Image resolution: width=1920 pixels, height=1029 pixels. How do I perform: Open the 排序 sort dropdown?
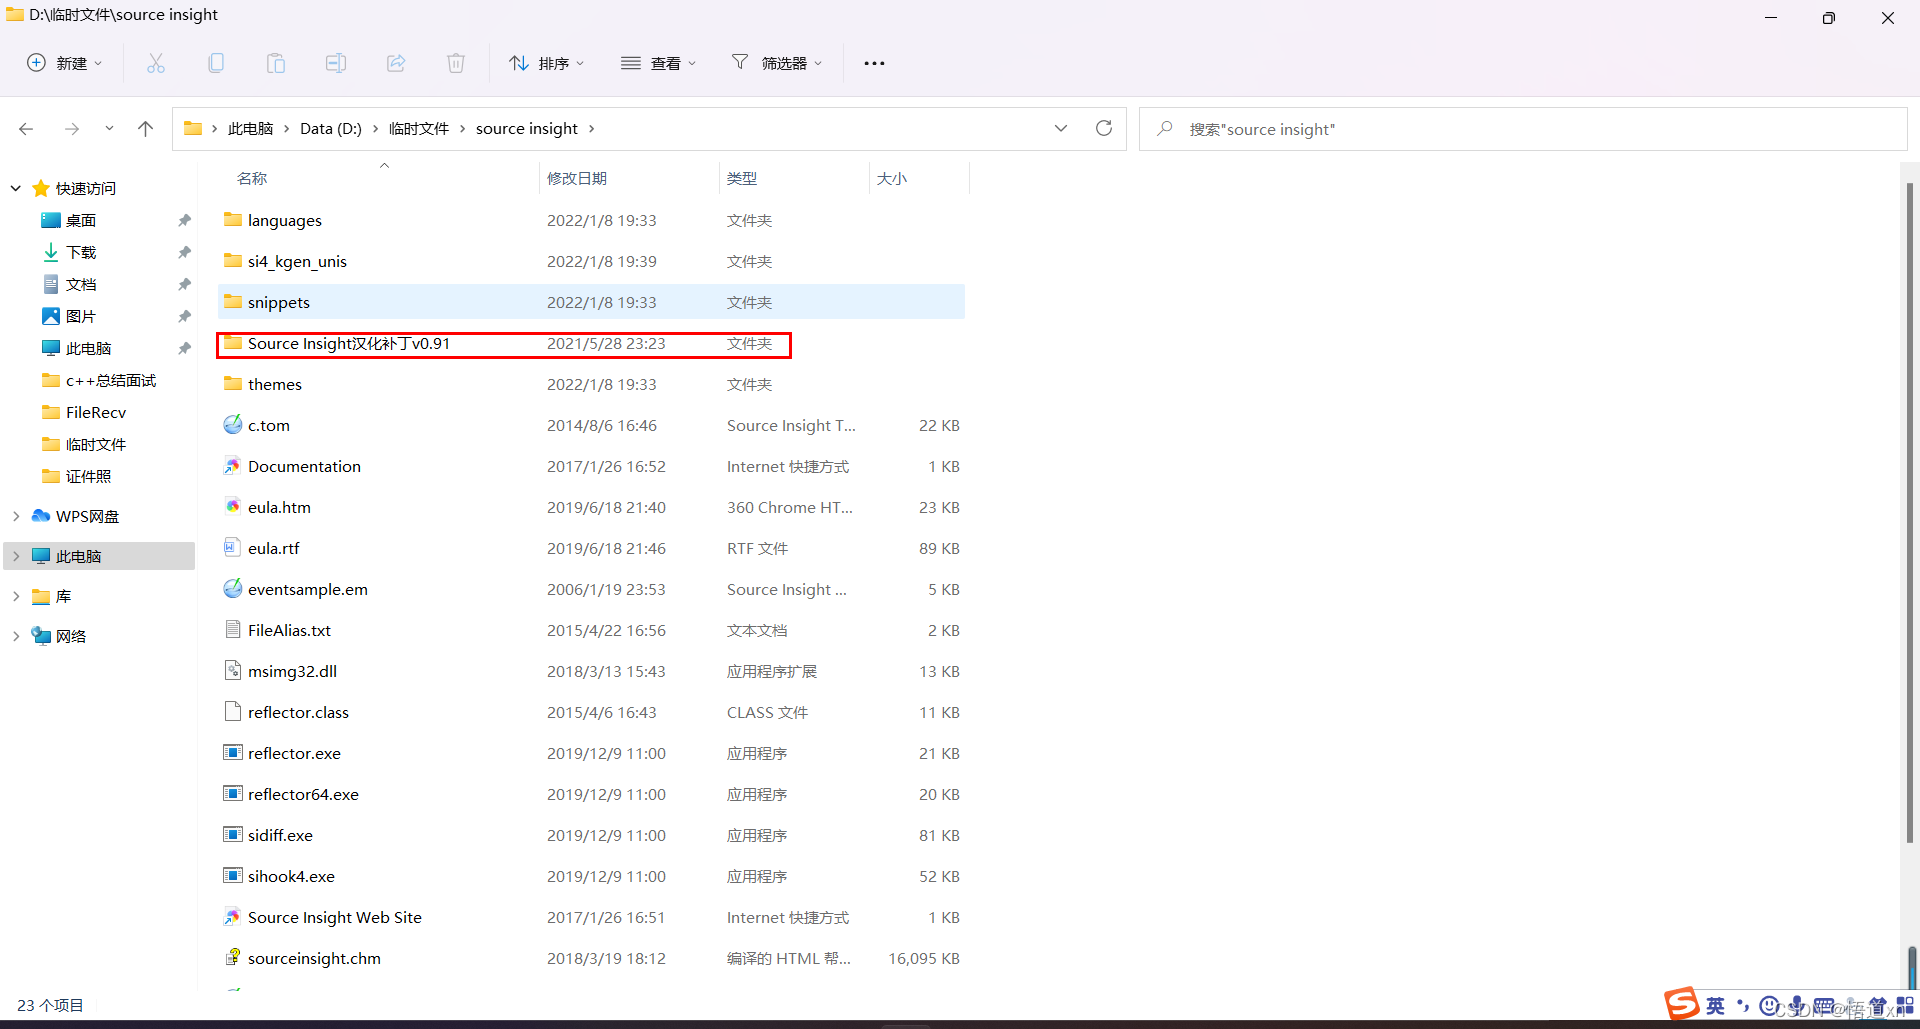(546, 62)
